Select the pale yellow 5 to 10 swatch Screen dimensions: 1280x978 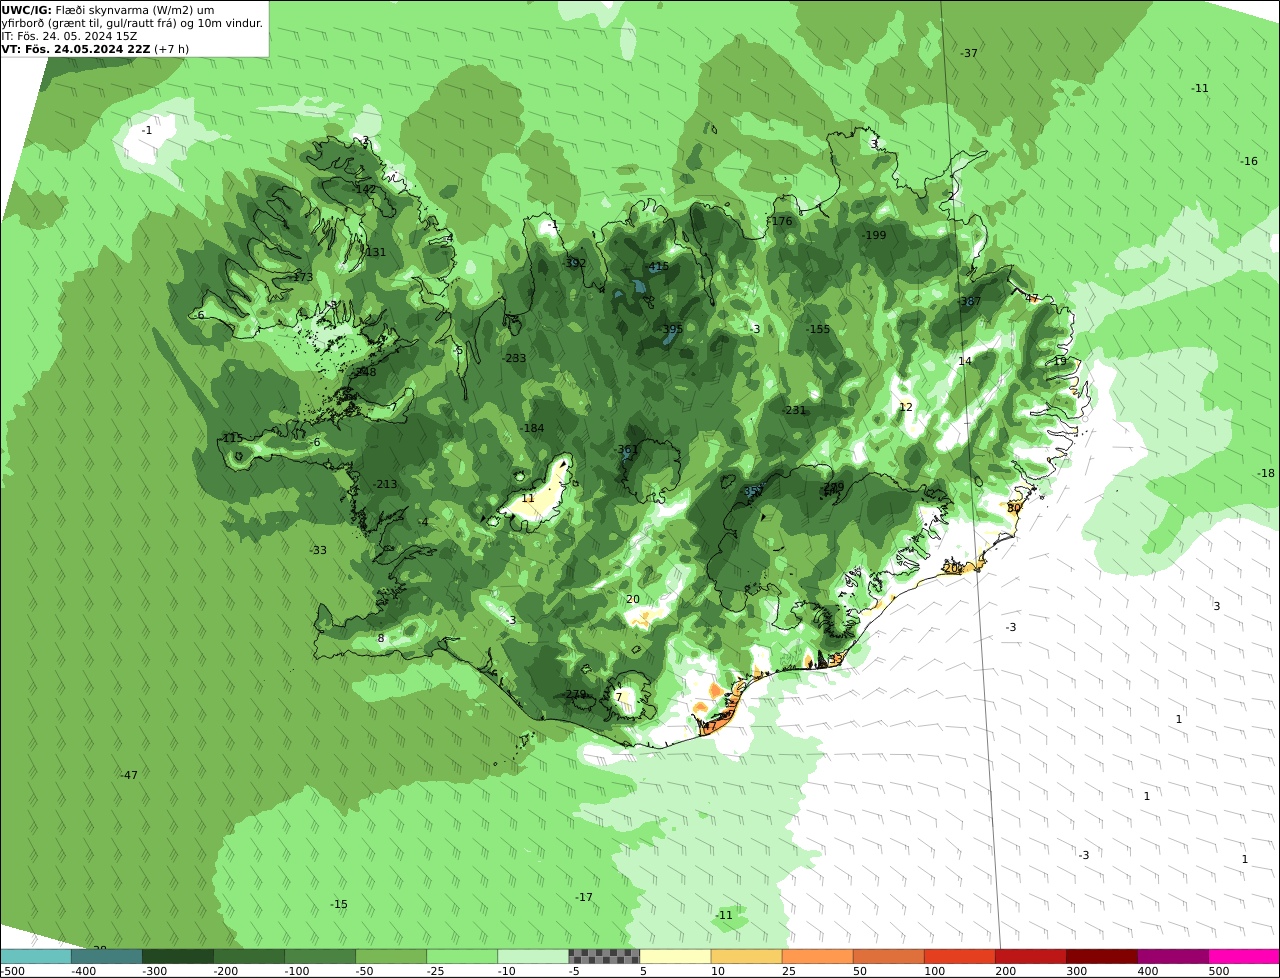coord(675,956)
